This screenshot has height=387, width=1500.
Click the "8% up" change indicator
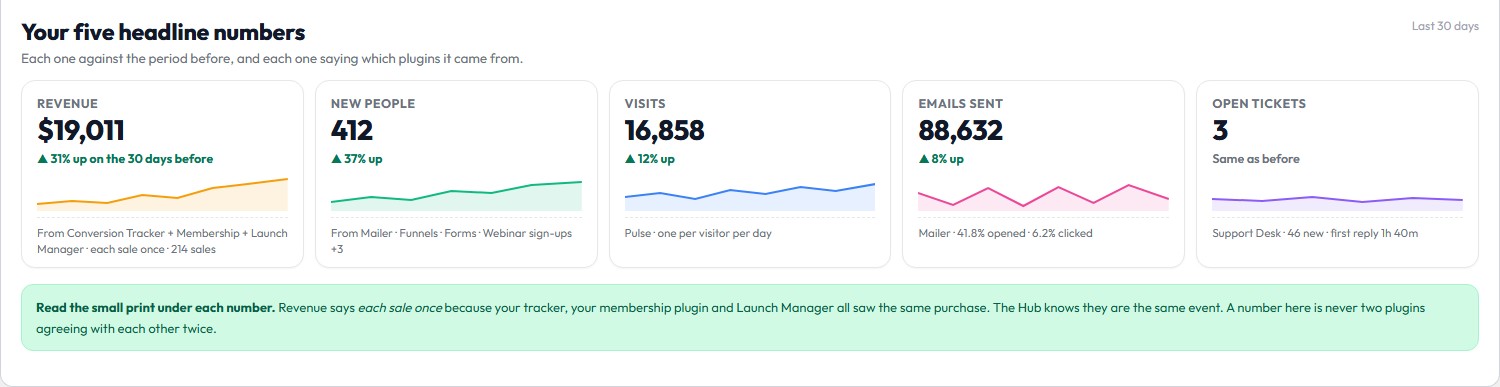[941, 159]
